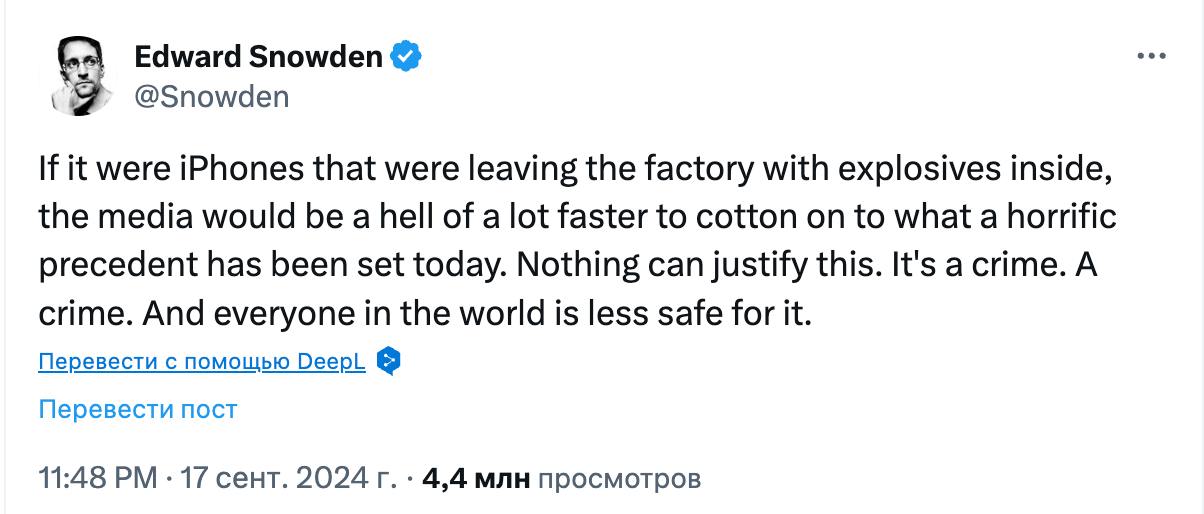Click the blue verified badge

[x=406, y=57]
